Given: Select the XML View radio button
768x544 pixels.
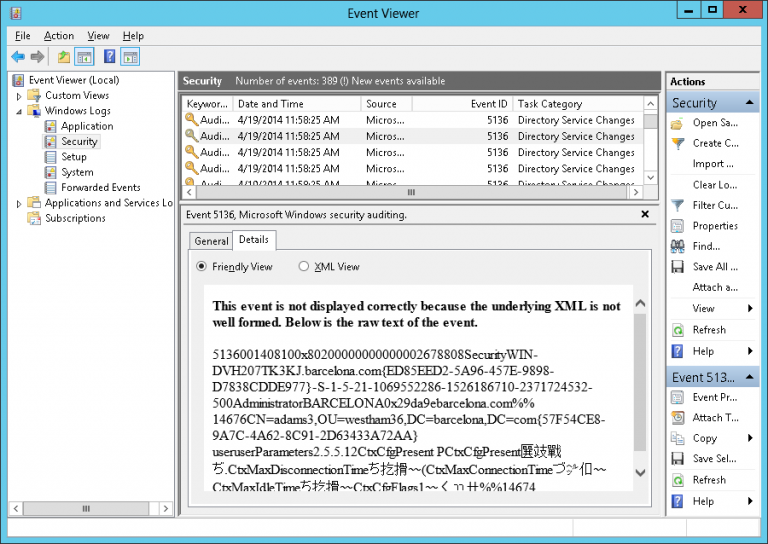Looking at the screenshot, I should (304, 266).
